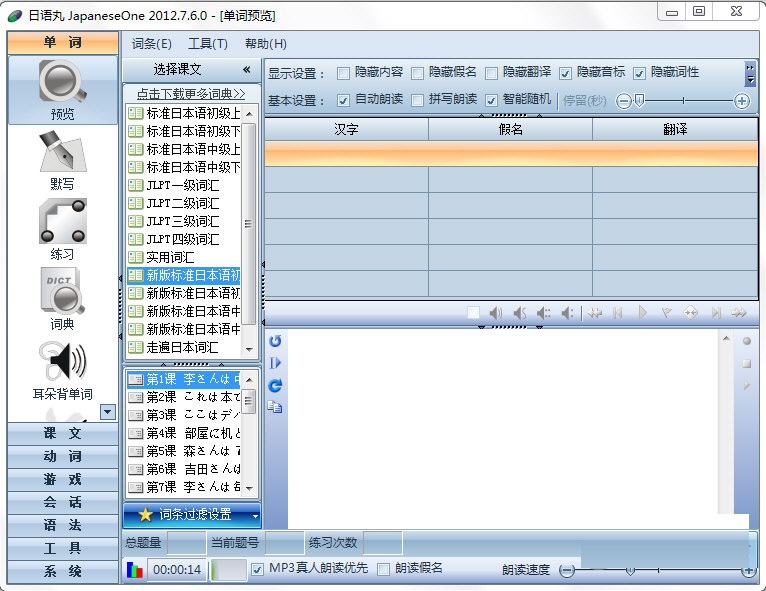
Task: Uncheck 隐藏音标 checkbox
Action: 565,73
